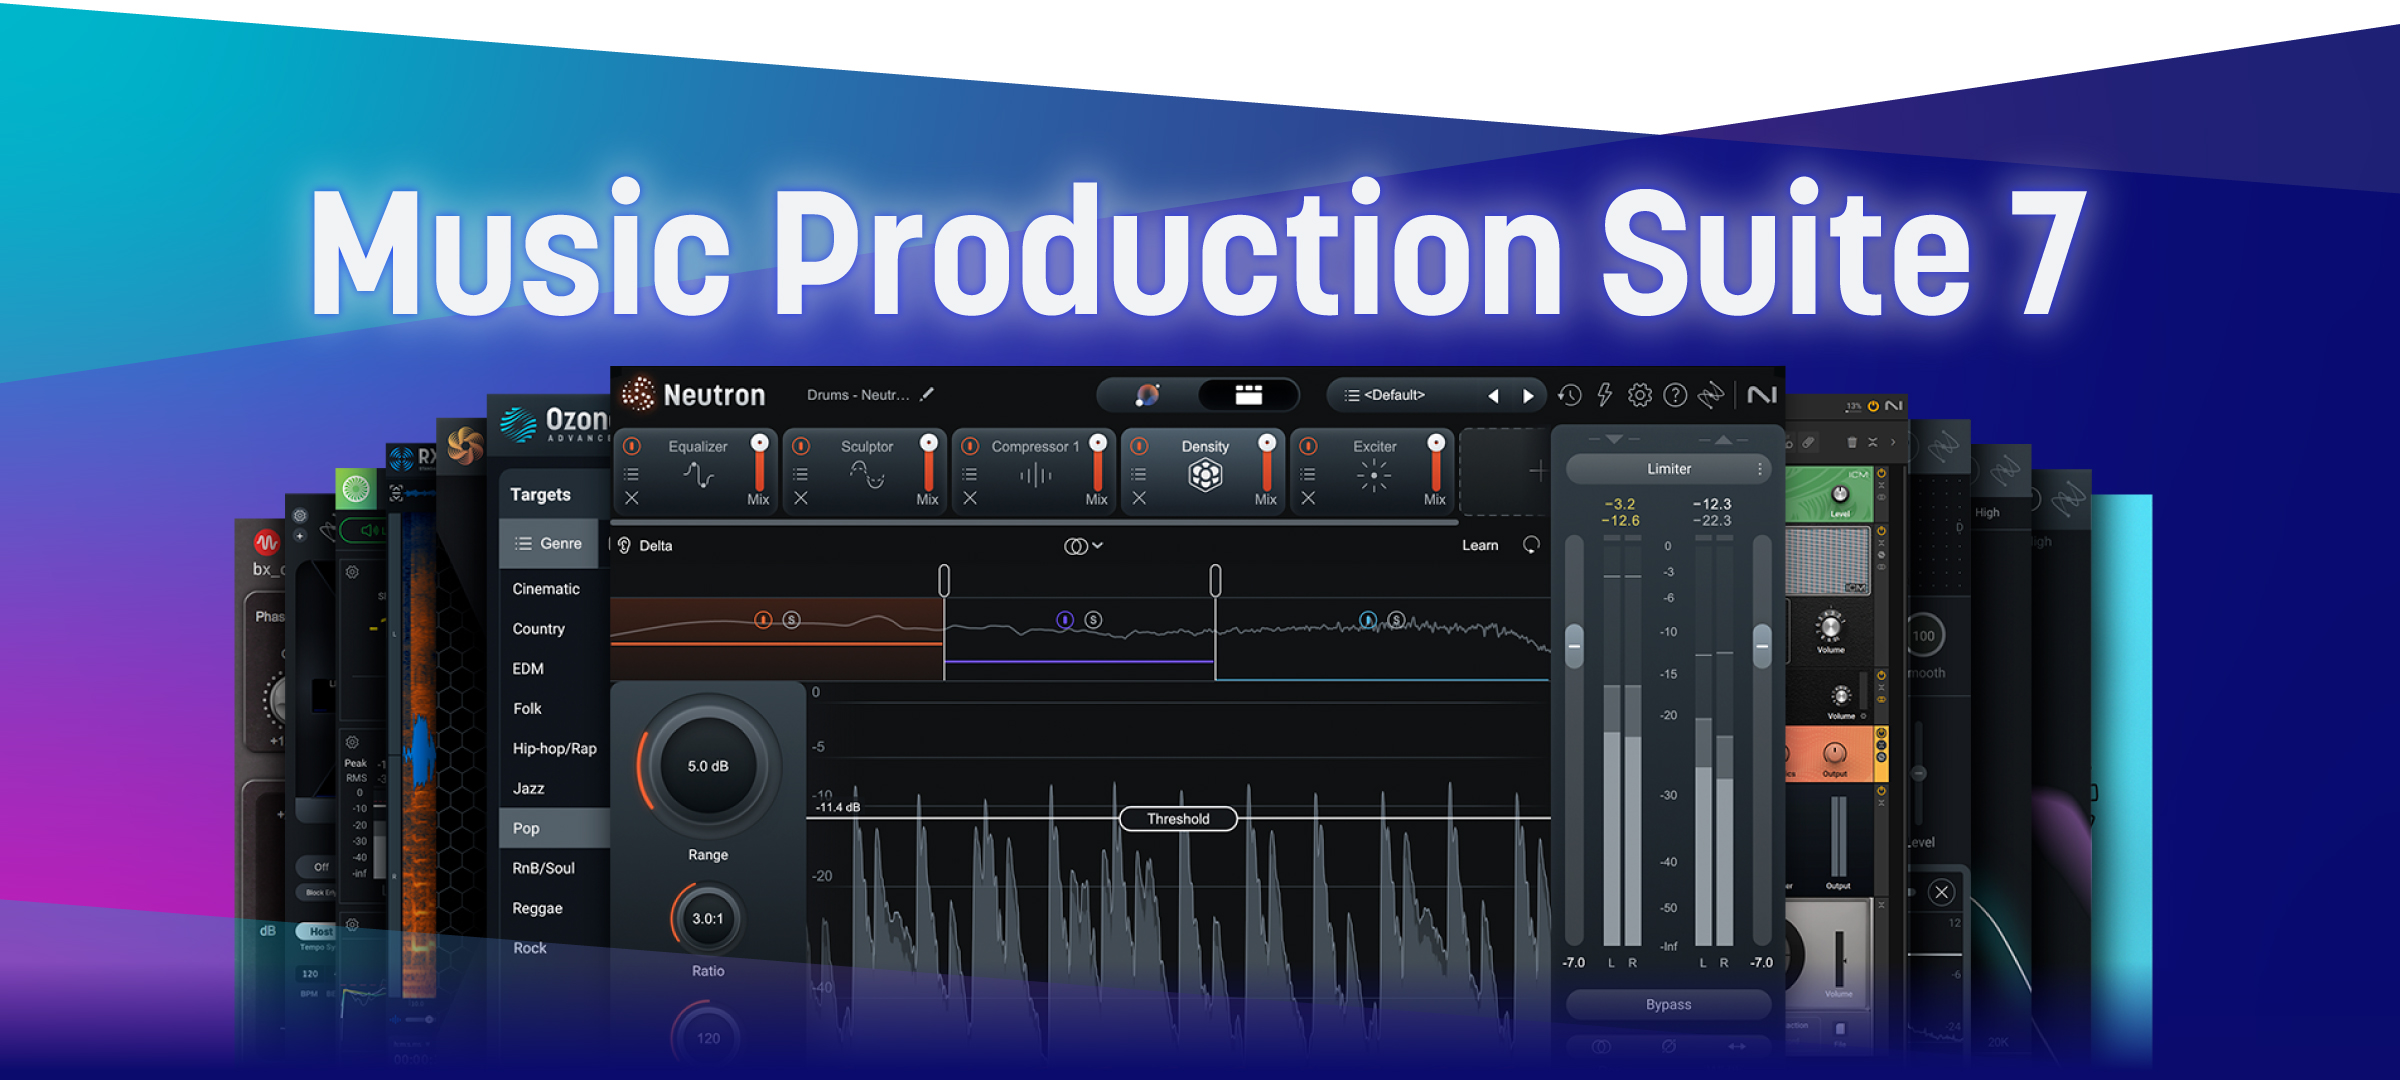Image resolution: width=2400 pixels, height=1080 pixels.
Task: Click the Threshold handle label
Action: [1178, 819]
